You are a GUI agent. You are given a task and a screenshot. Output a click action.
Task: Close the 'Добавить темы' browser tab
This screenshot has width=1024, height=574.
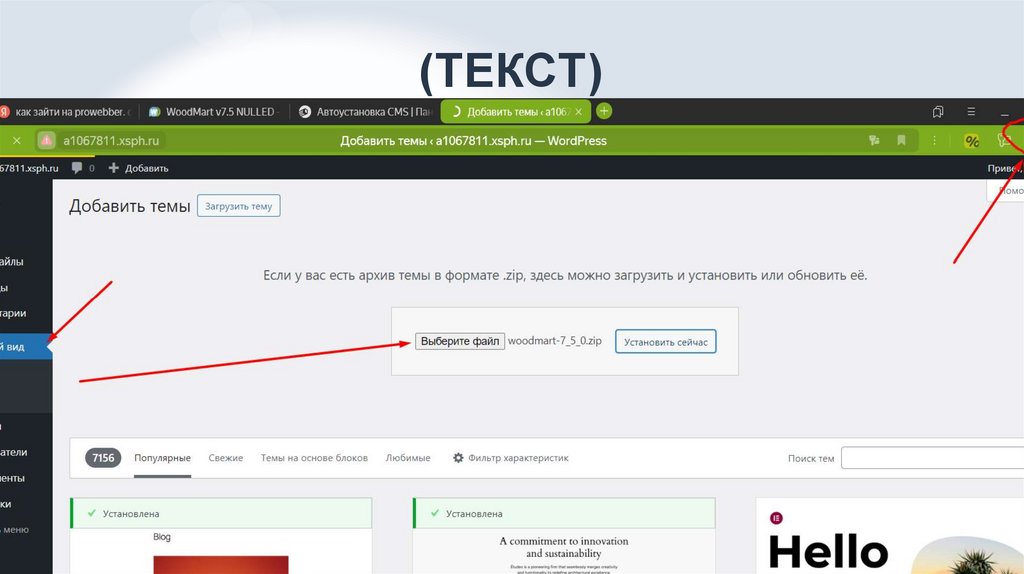pyautogui.click(x=579, y=112)
